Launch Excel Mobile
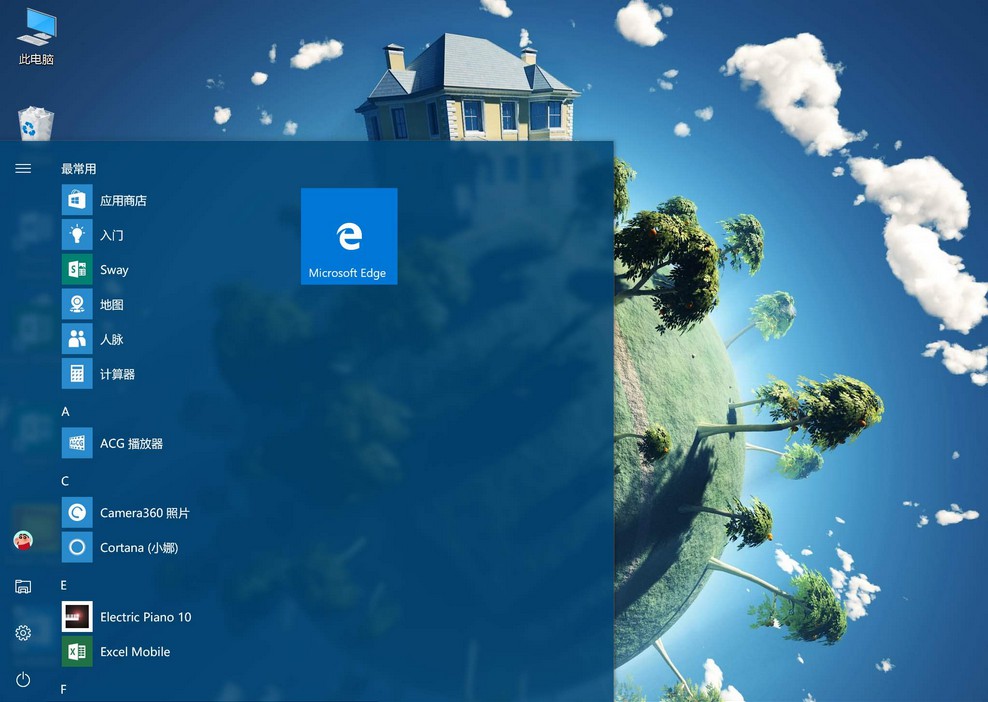 [x=77, y=652]
